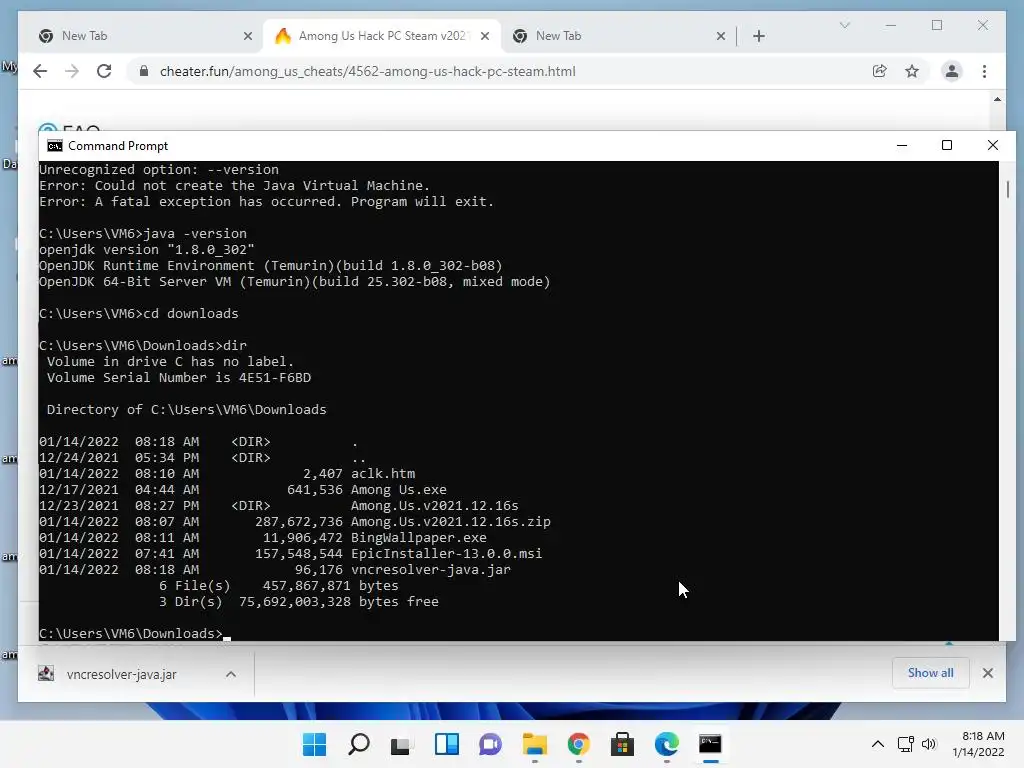
Task: Open Microsoft Edge from taskbar
Action: [666, 744]
